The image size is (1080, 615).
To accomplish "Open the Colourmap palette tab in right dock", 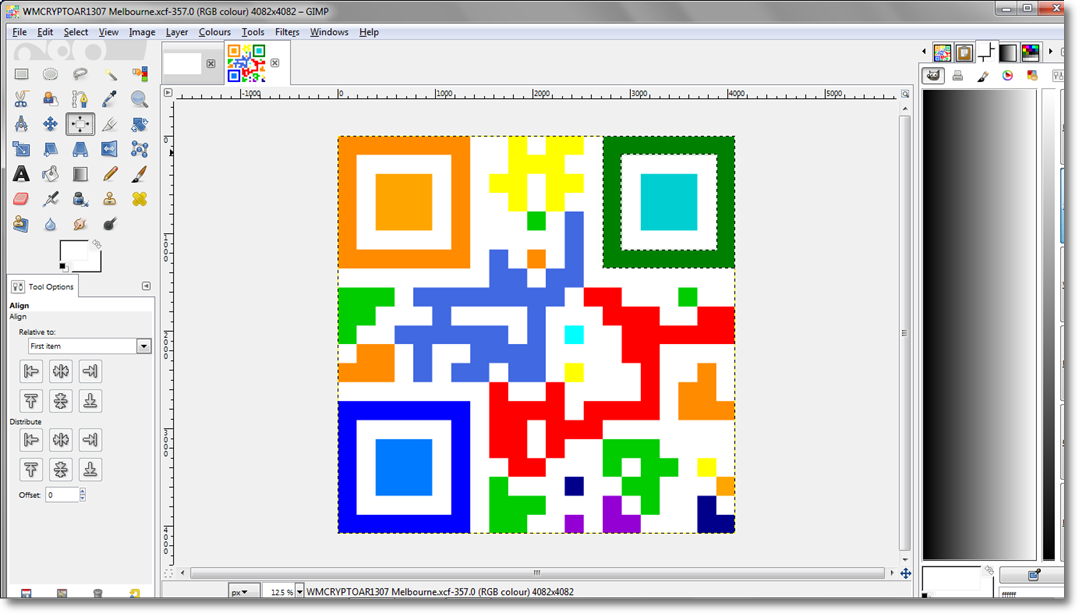I will 1030,52.
